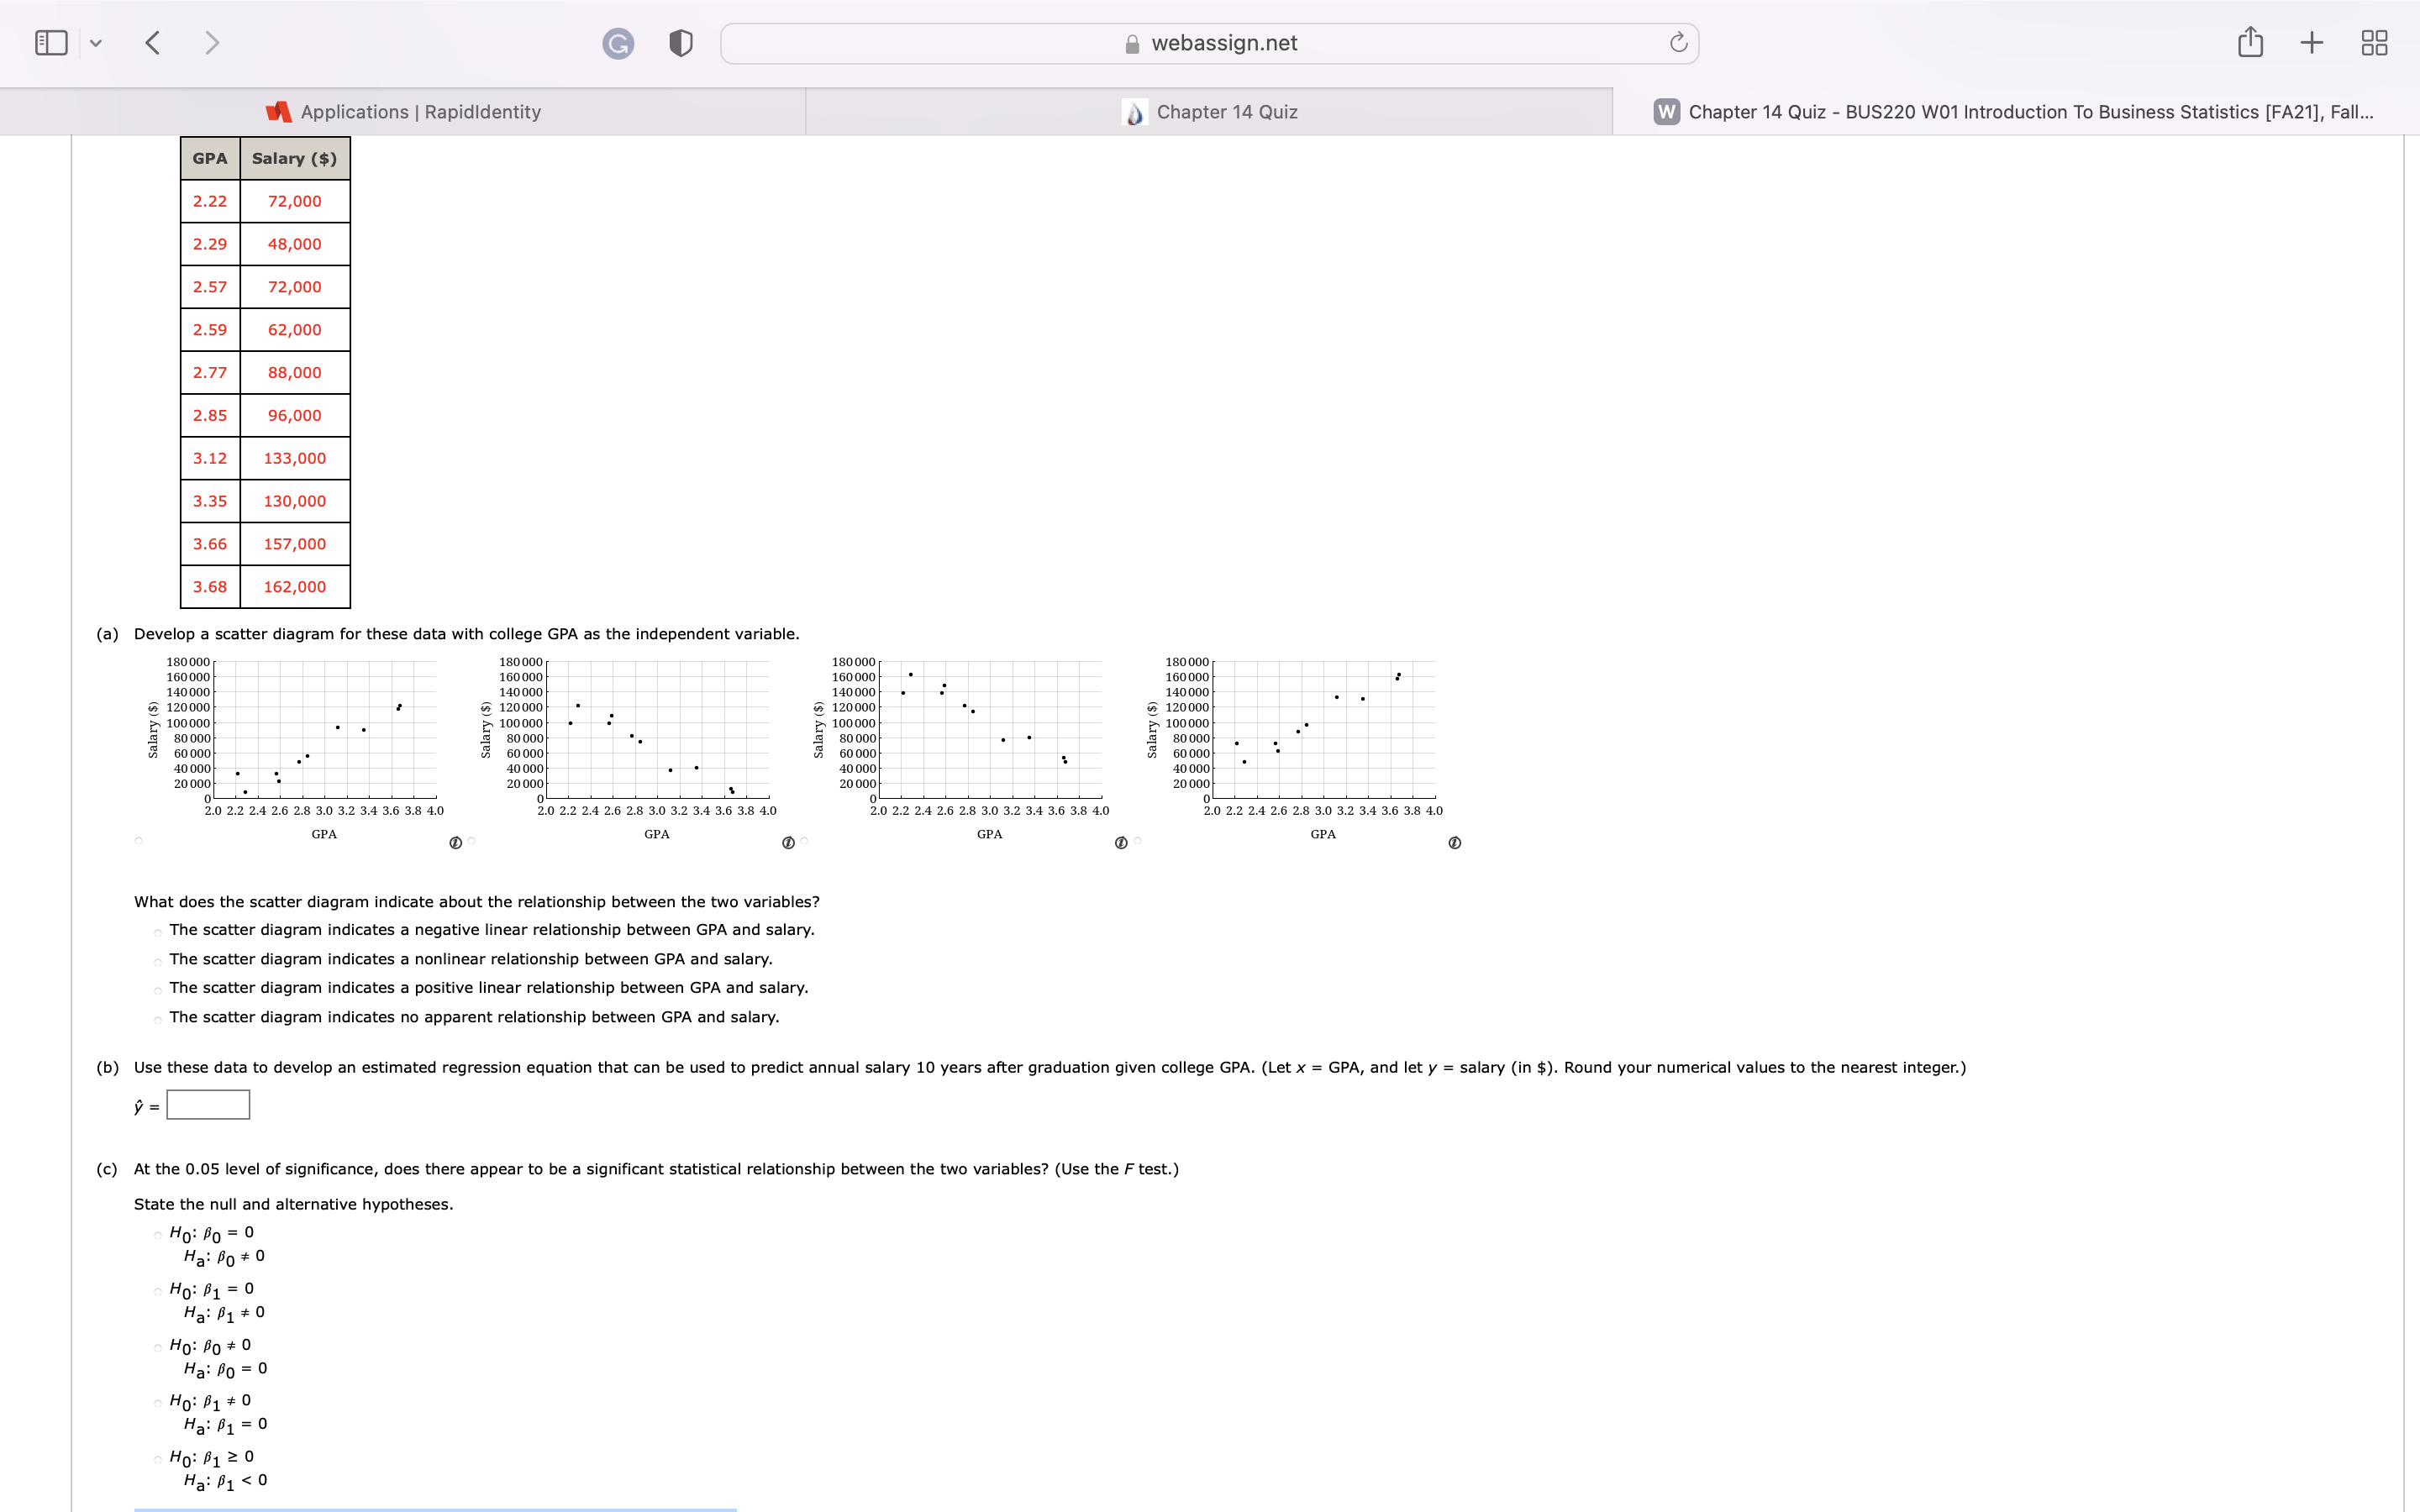2420x1512 pixels.
Task: Toggle the Safari sidebar panel
Action: point(50,42)
